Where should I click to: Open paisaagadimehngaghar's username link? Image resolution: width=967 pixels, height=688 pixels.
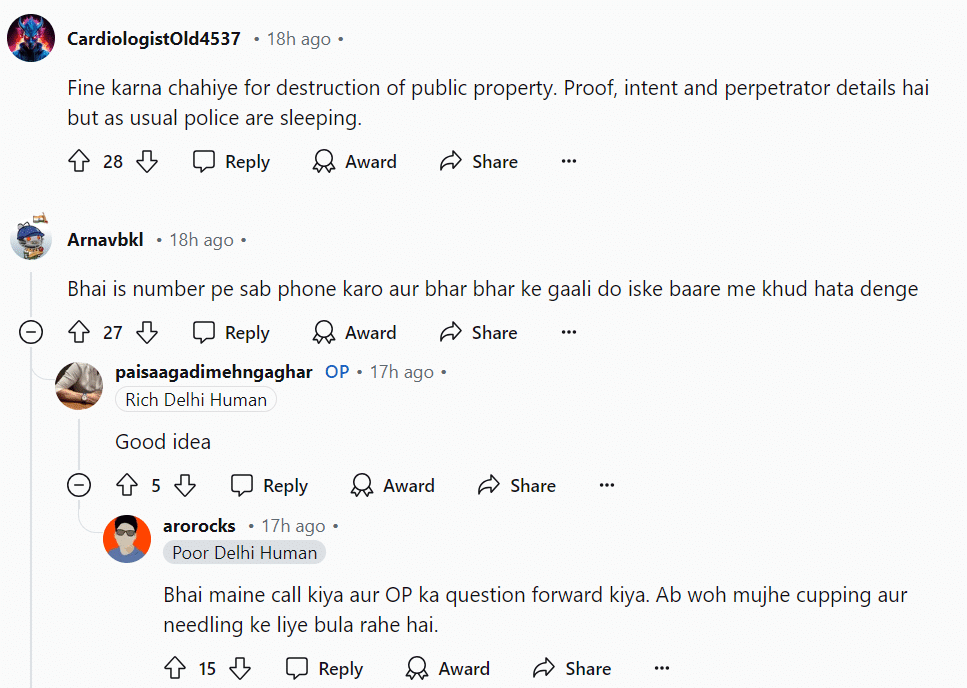pos(214,372)
